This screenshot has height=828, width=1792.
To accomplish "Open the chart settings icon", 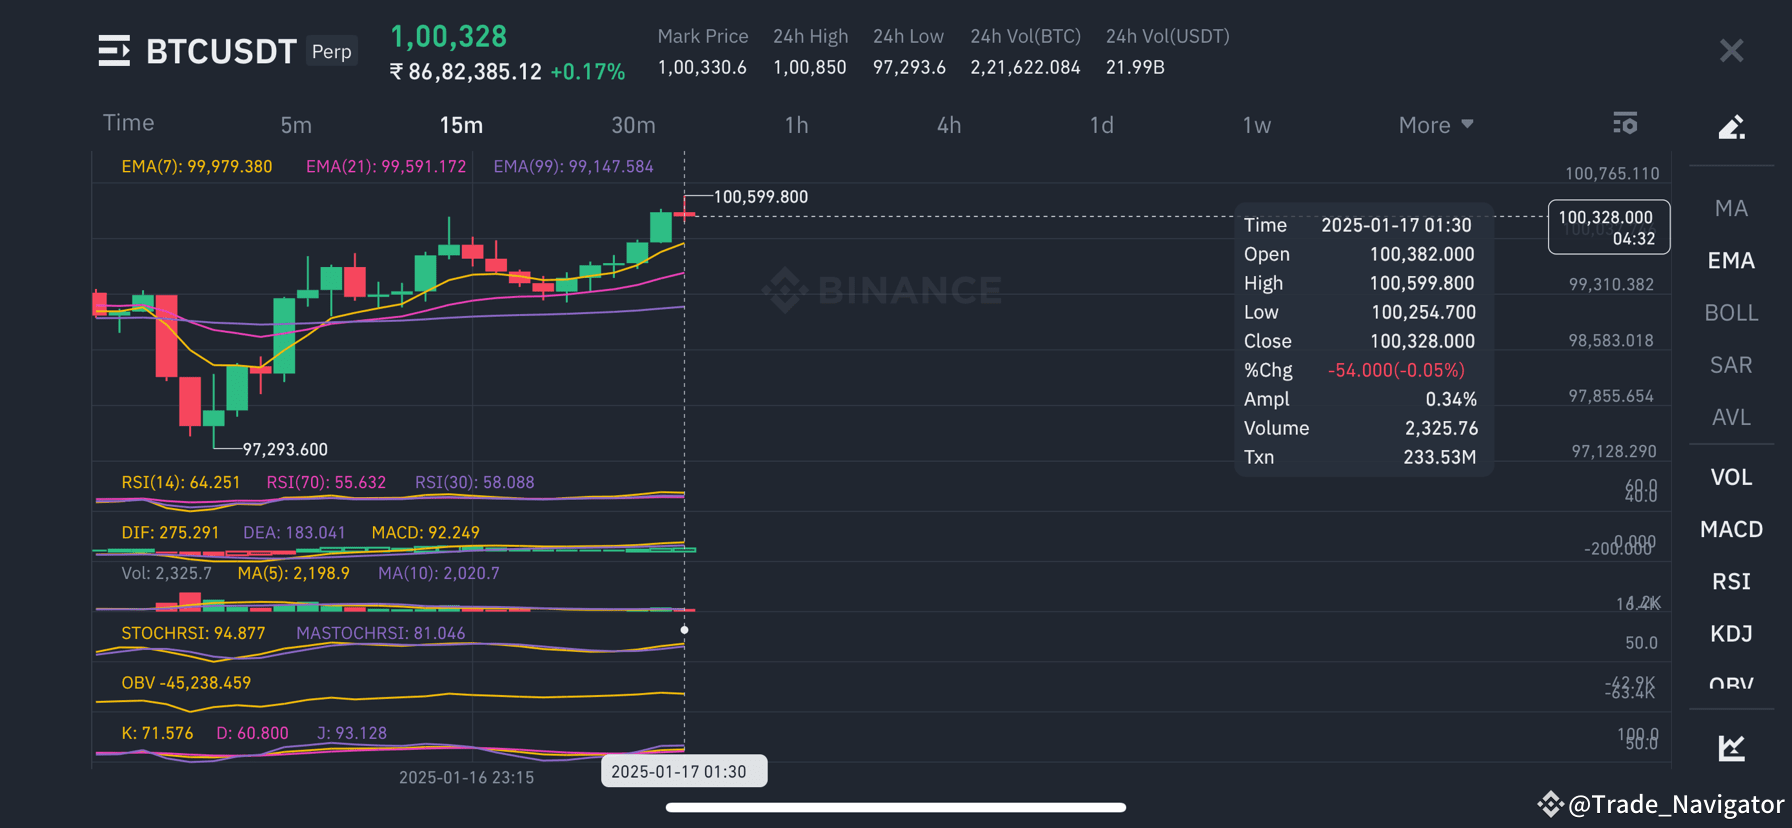I will 1625,123.
